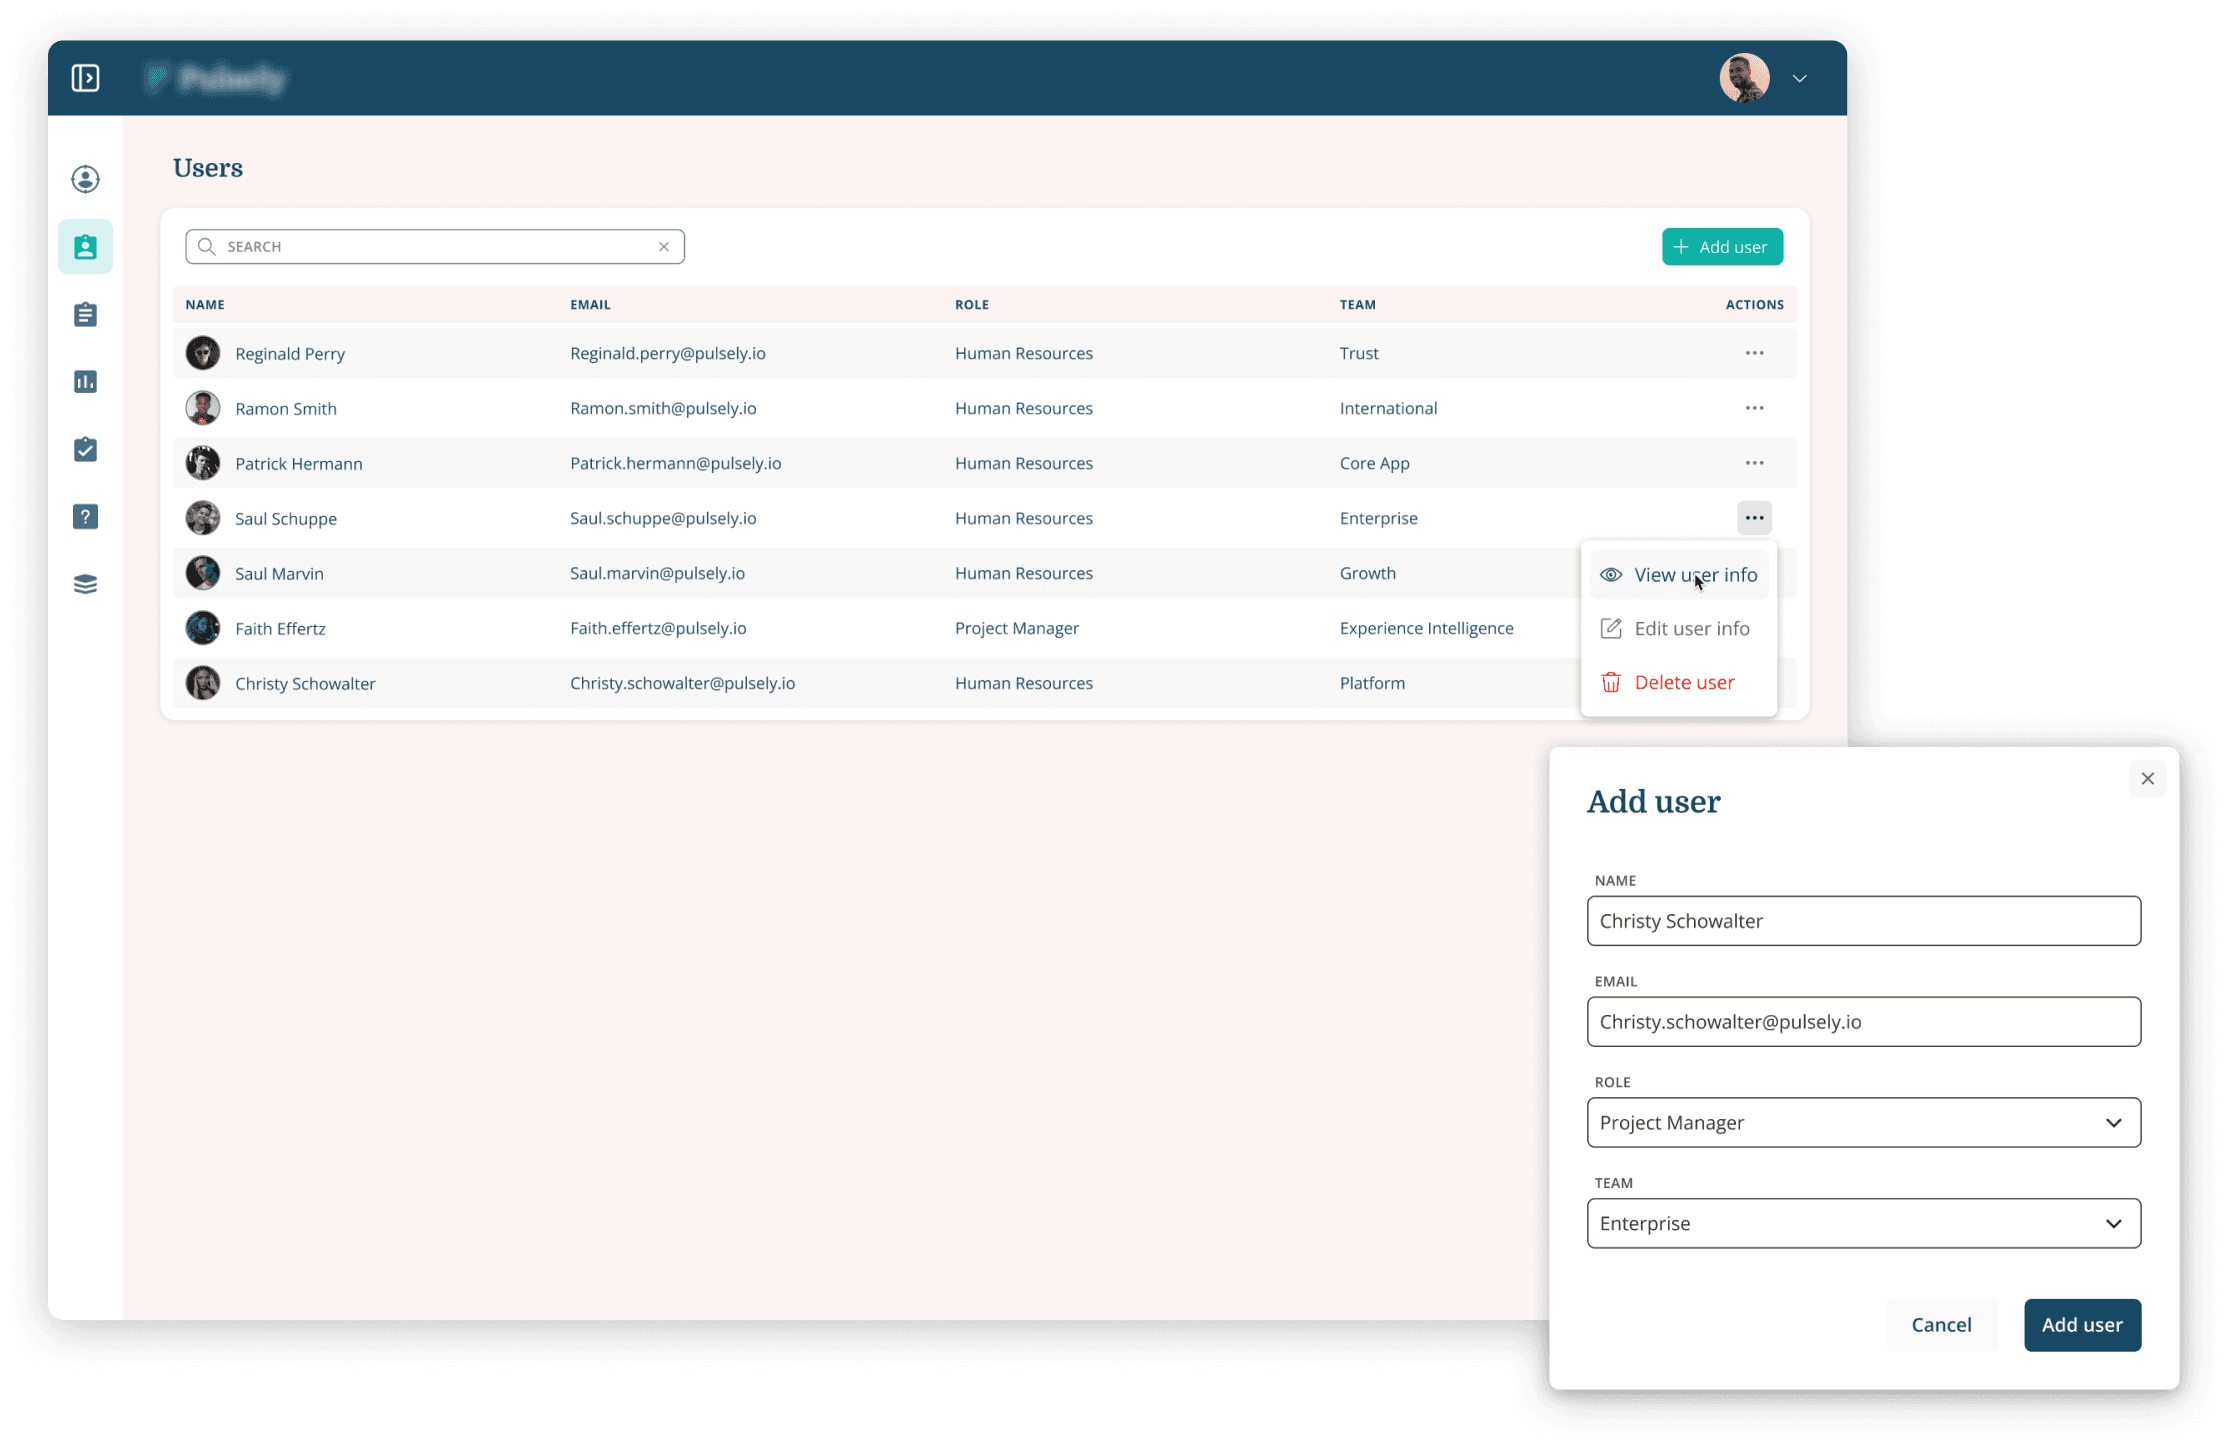Click the stacked layers sidebar icon
Image resolution: width=2228 pixels, height=1446 pixels.
click(x=85, y=584)
